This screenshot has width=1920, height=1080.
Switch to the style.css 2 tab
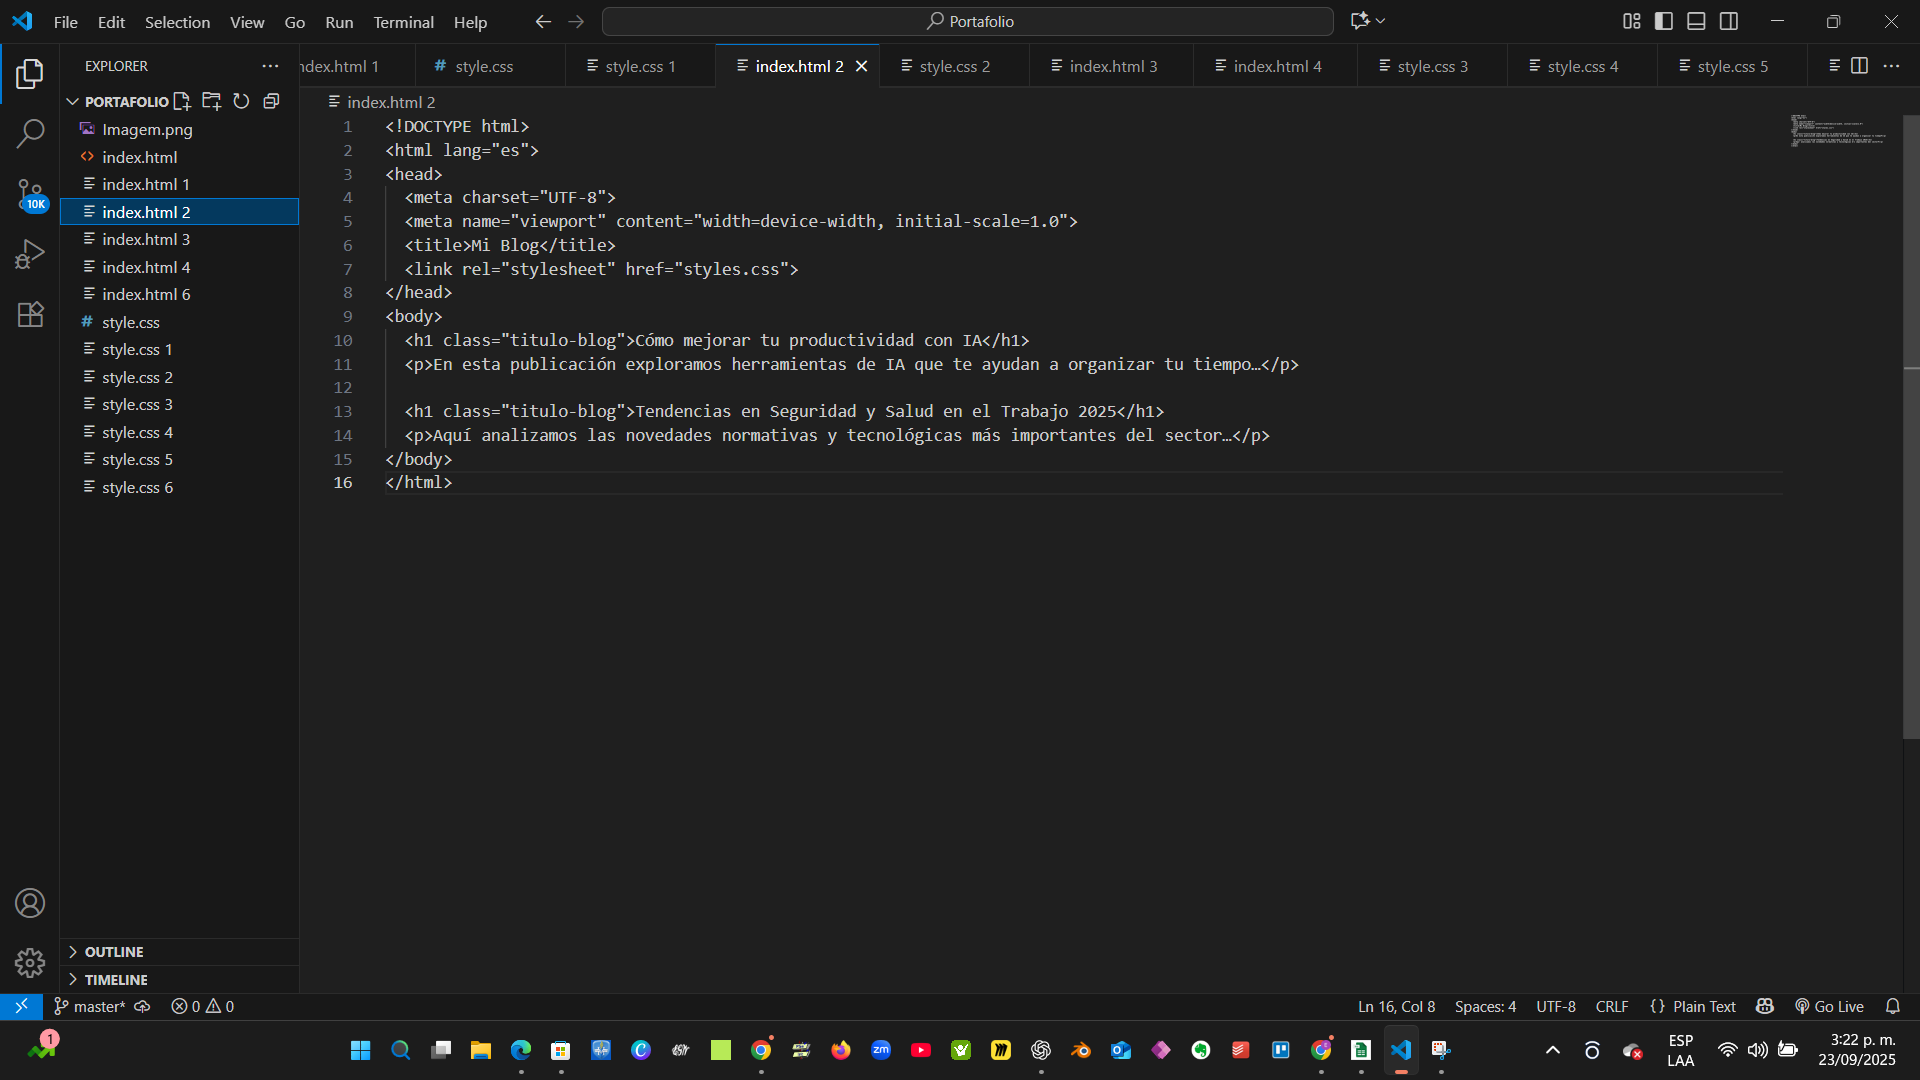pos(954,66)
